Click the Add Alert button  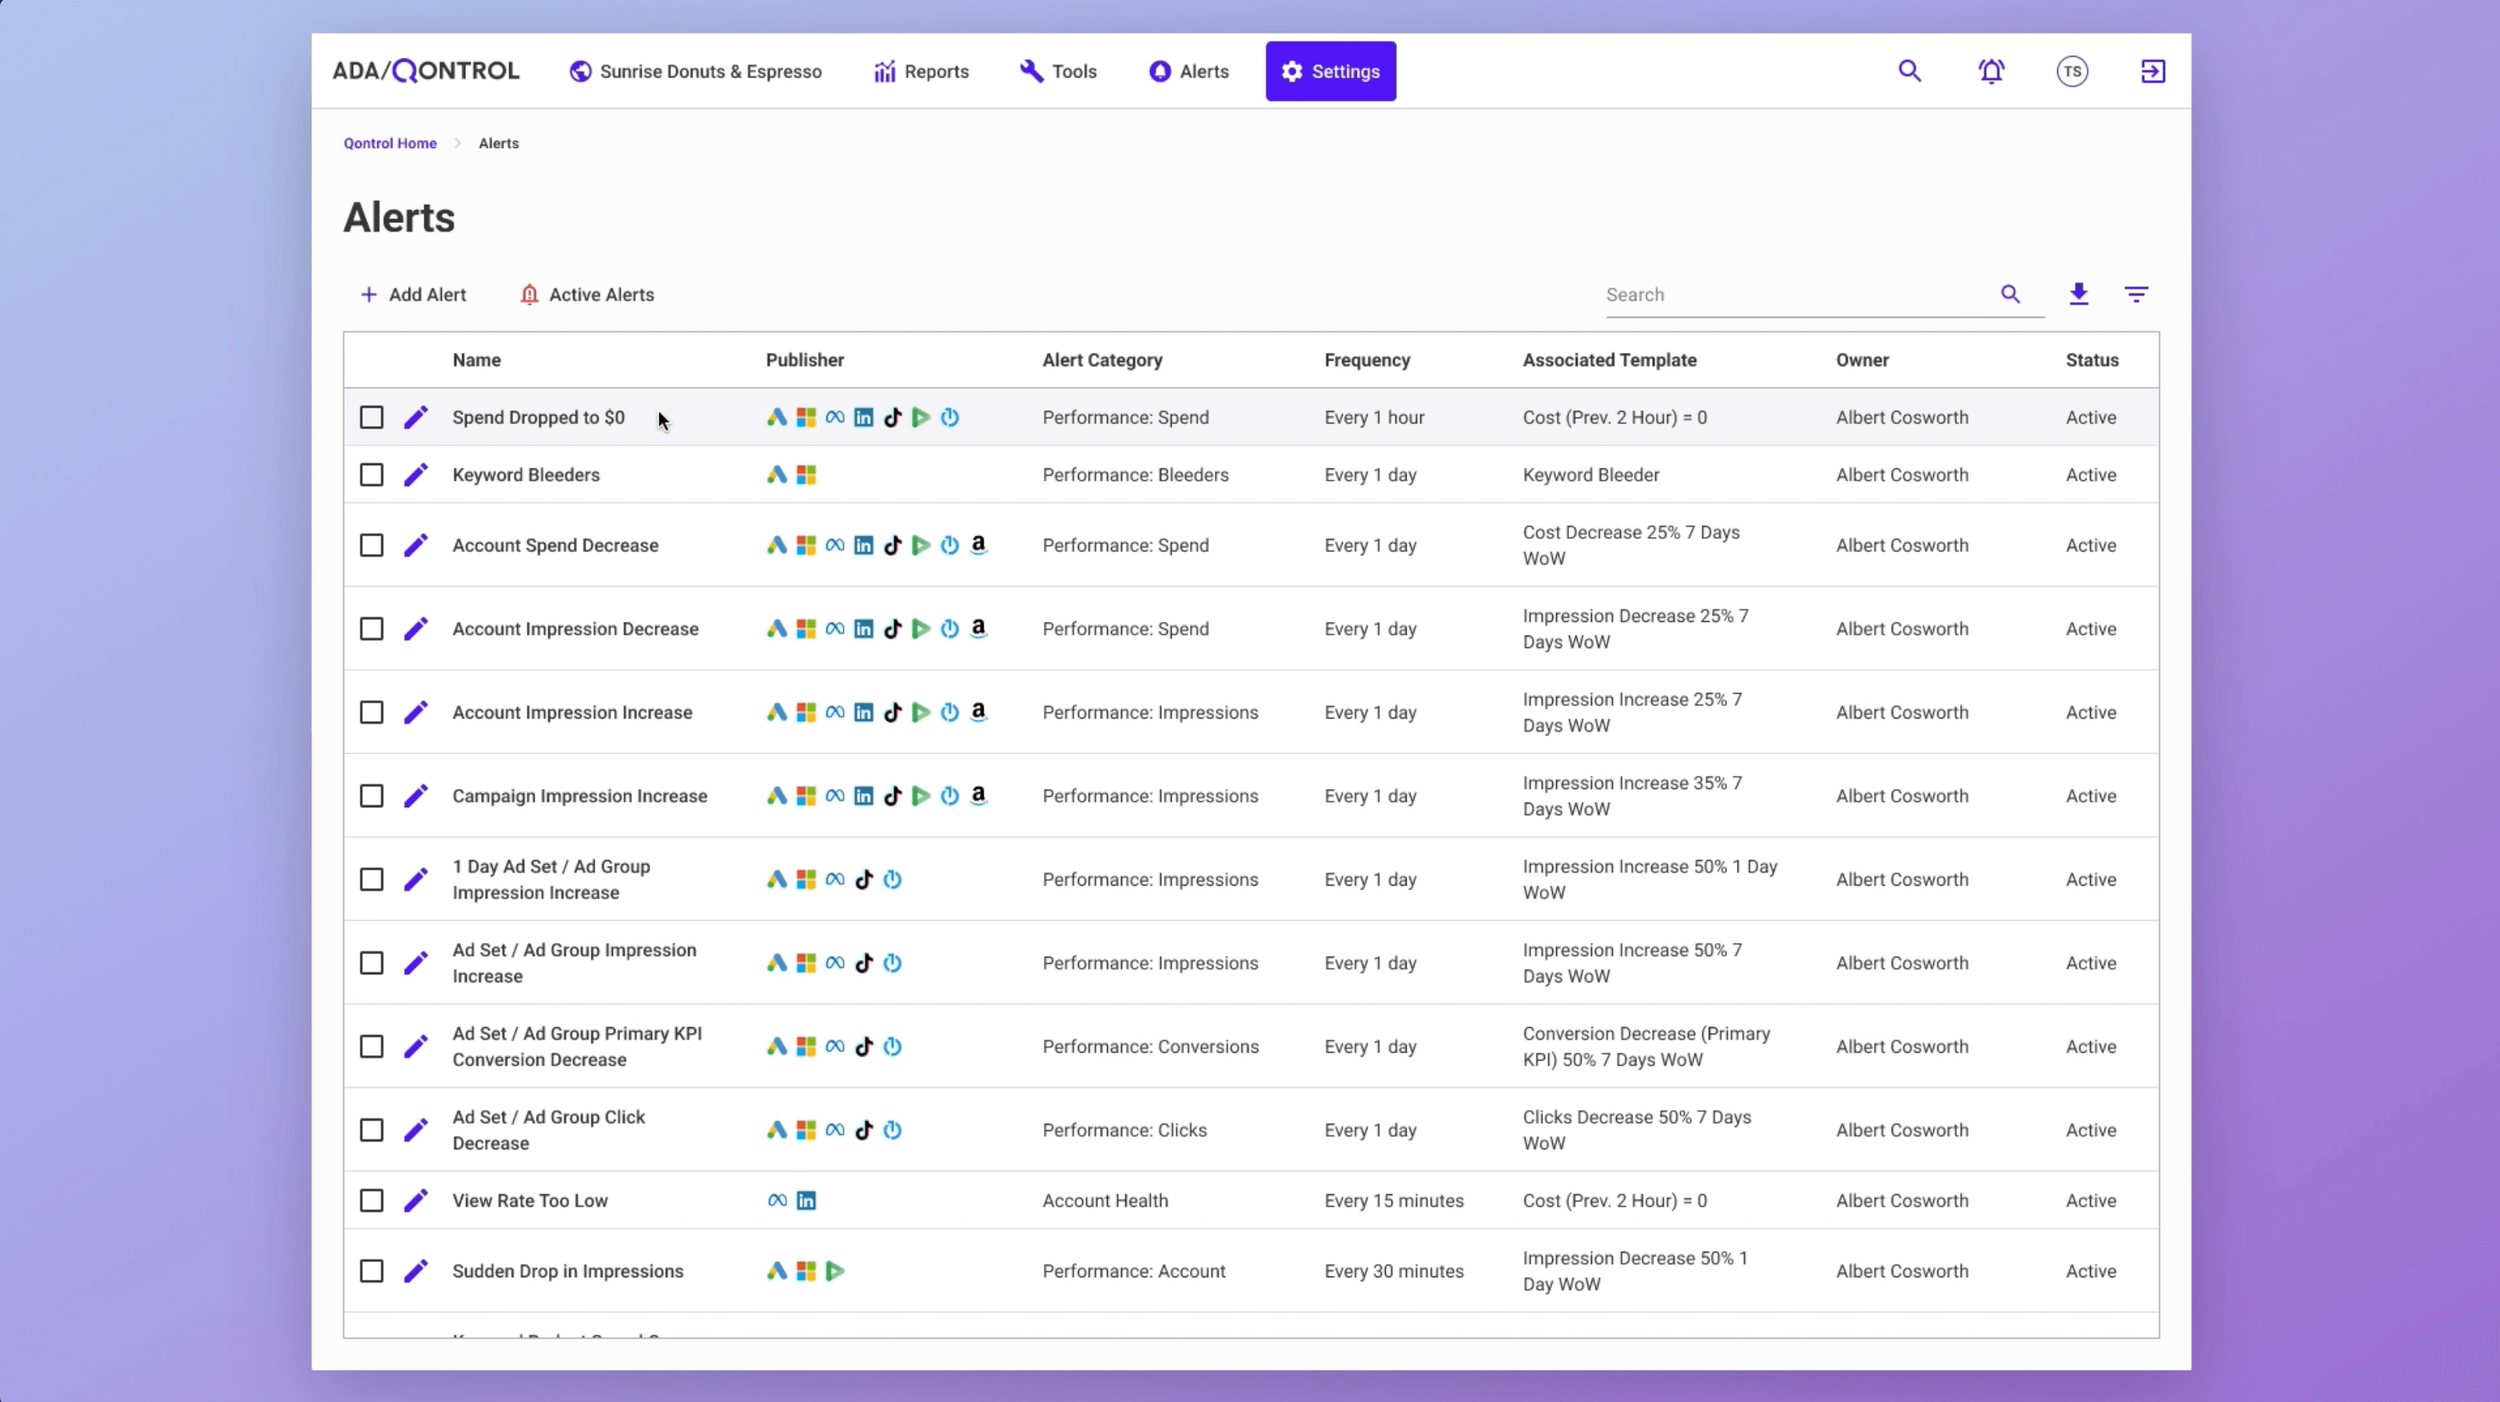pyautogui.click(x=413, y=295)
